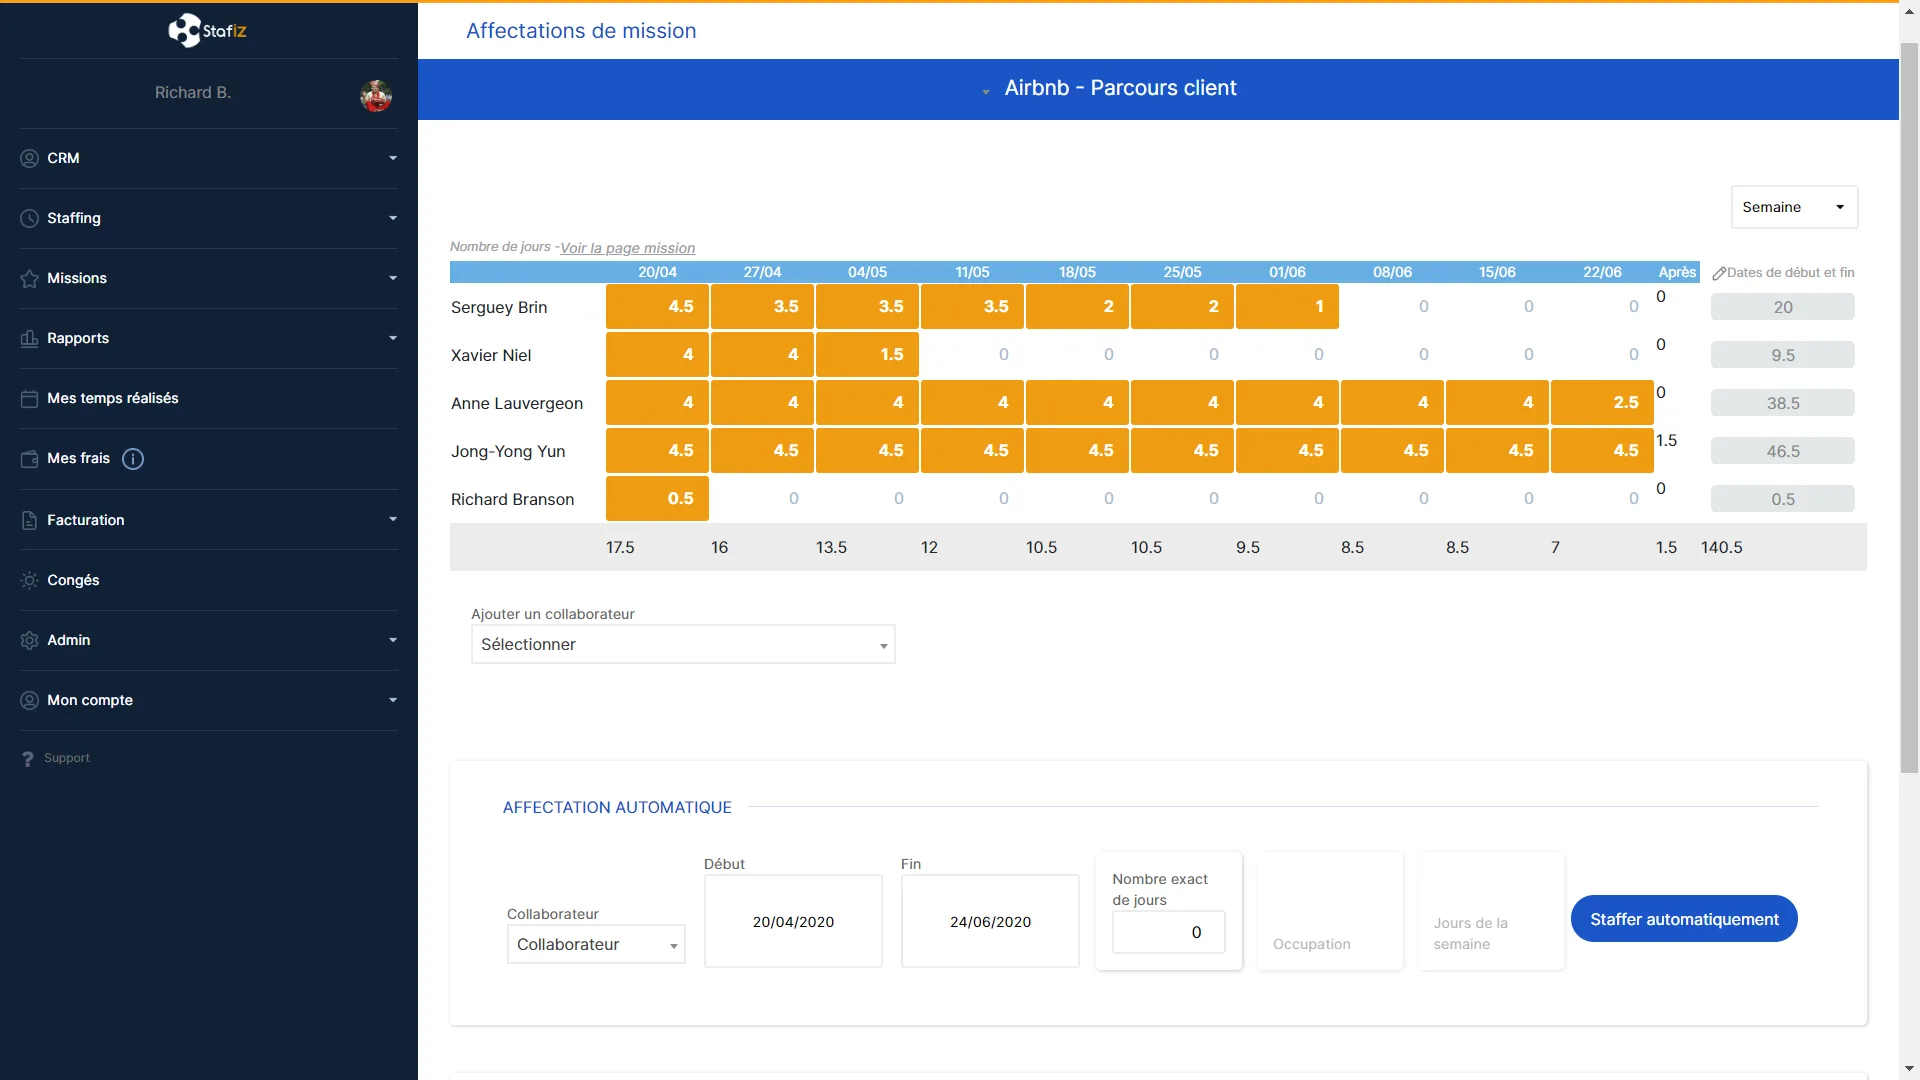Click Xavier Niel's 04/05 cell showing 1.5
This screenshot has width=1920, height=1080.
[x=867, y=355]
